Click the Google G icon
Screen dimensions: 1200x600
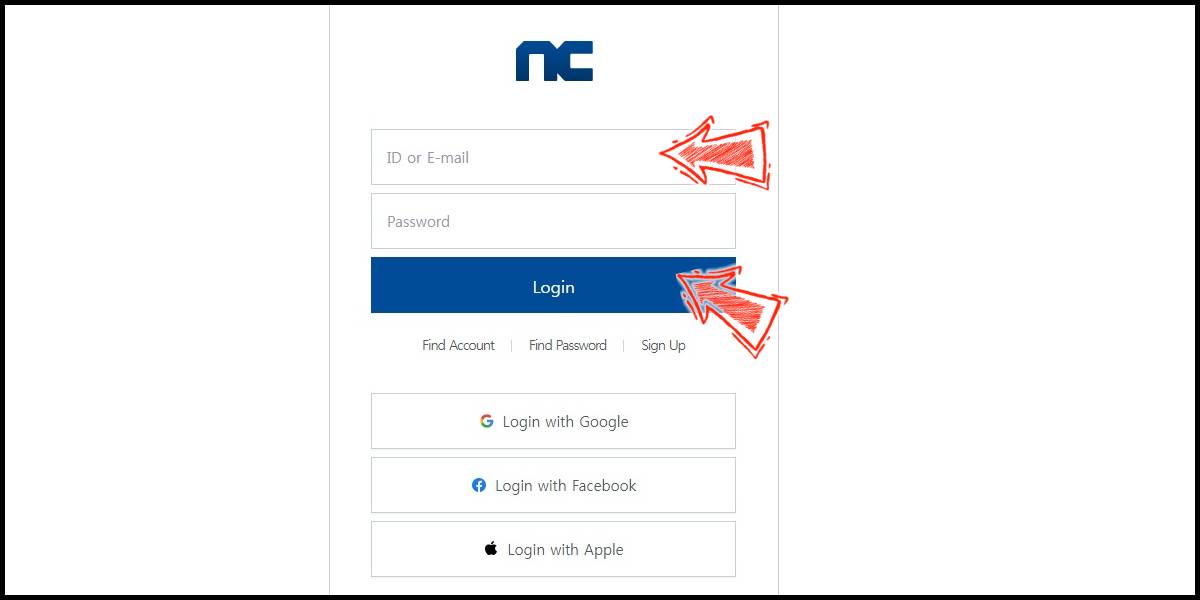point(487,421)
